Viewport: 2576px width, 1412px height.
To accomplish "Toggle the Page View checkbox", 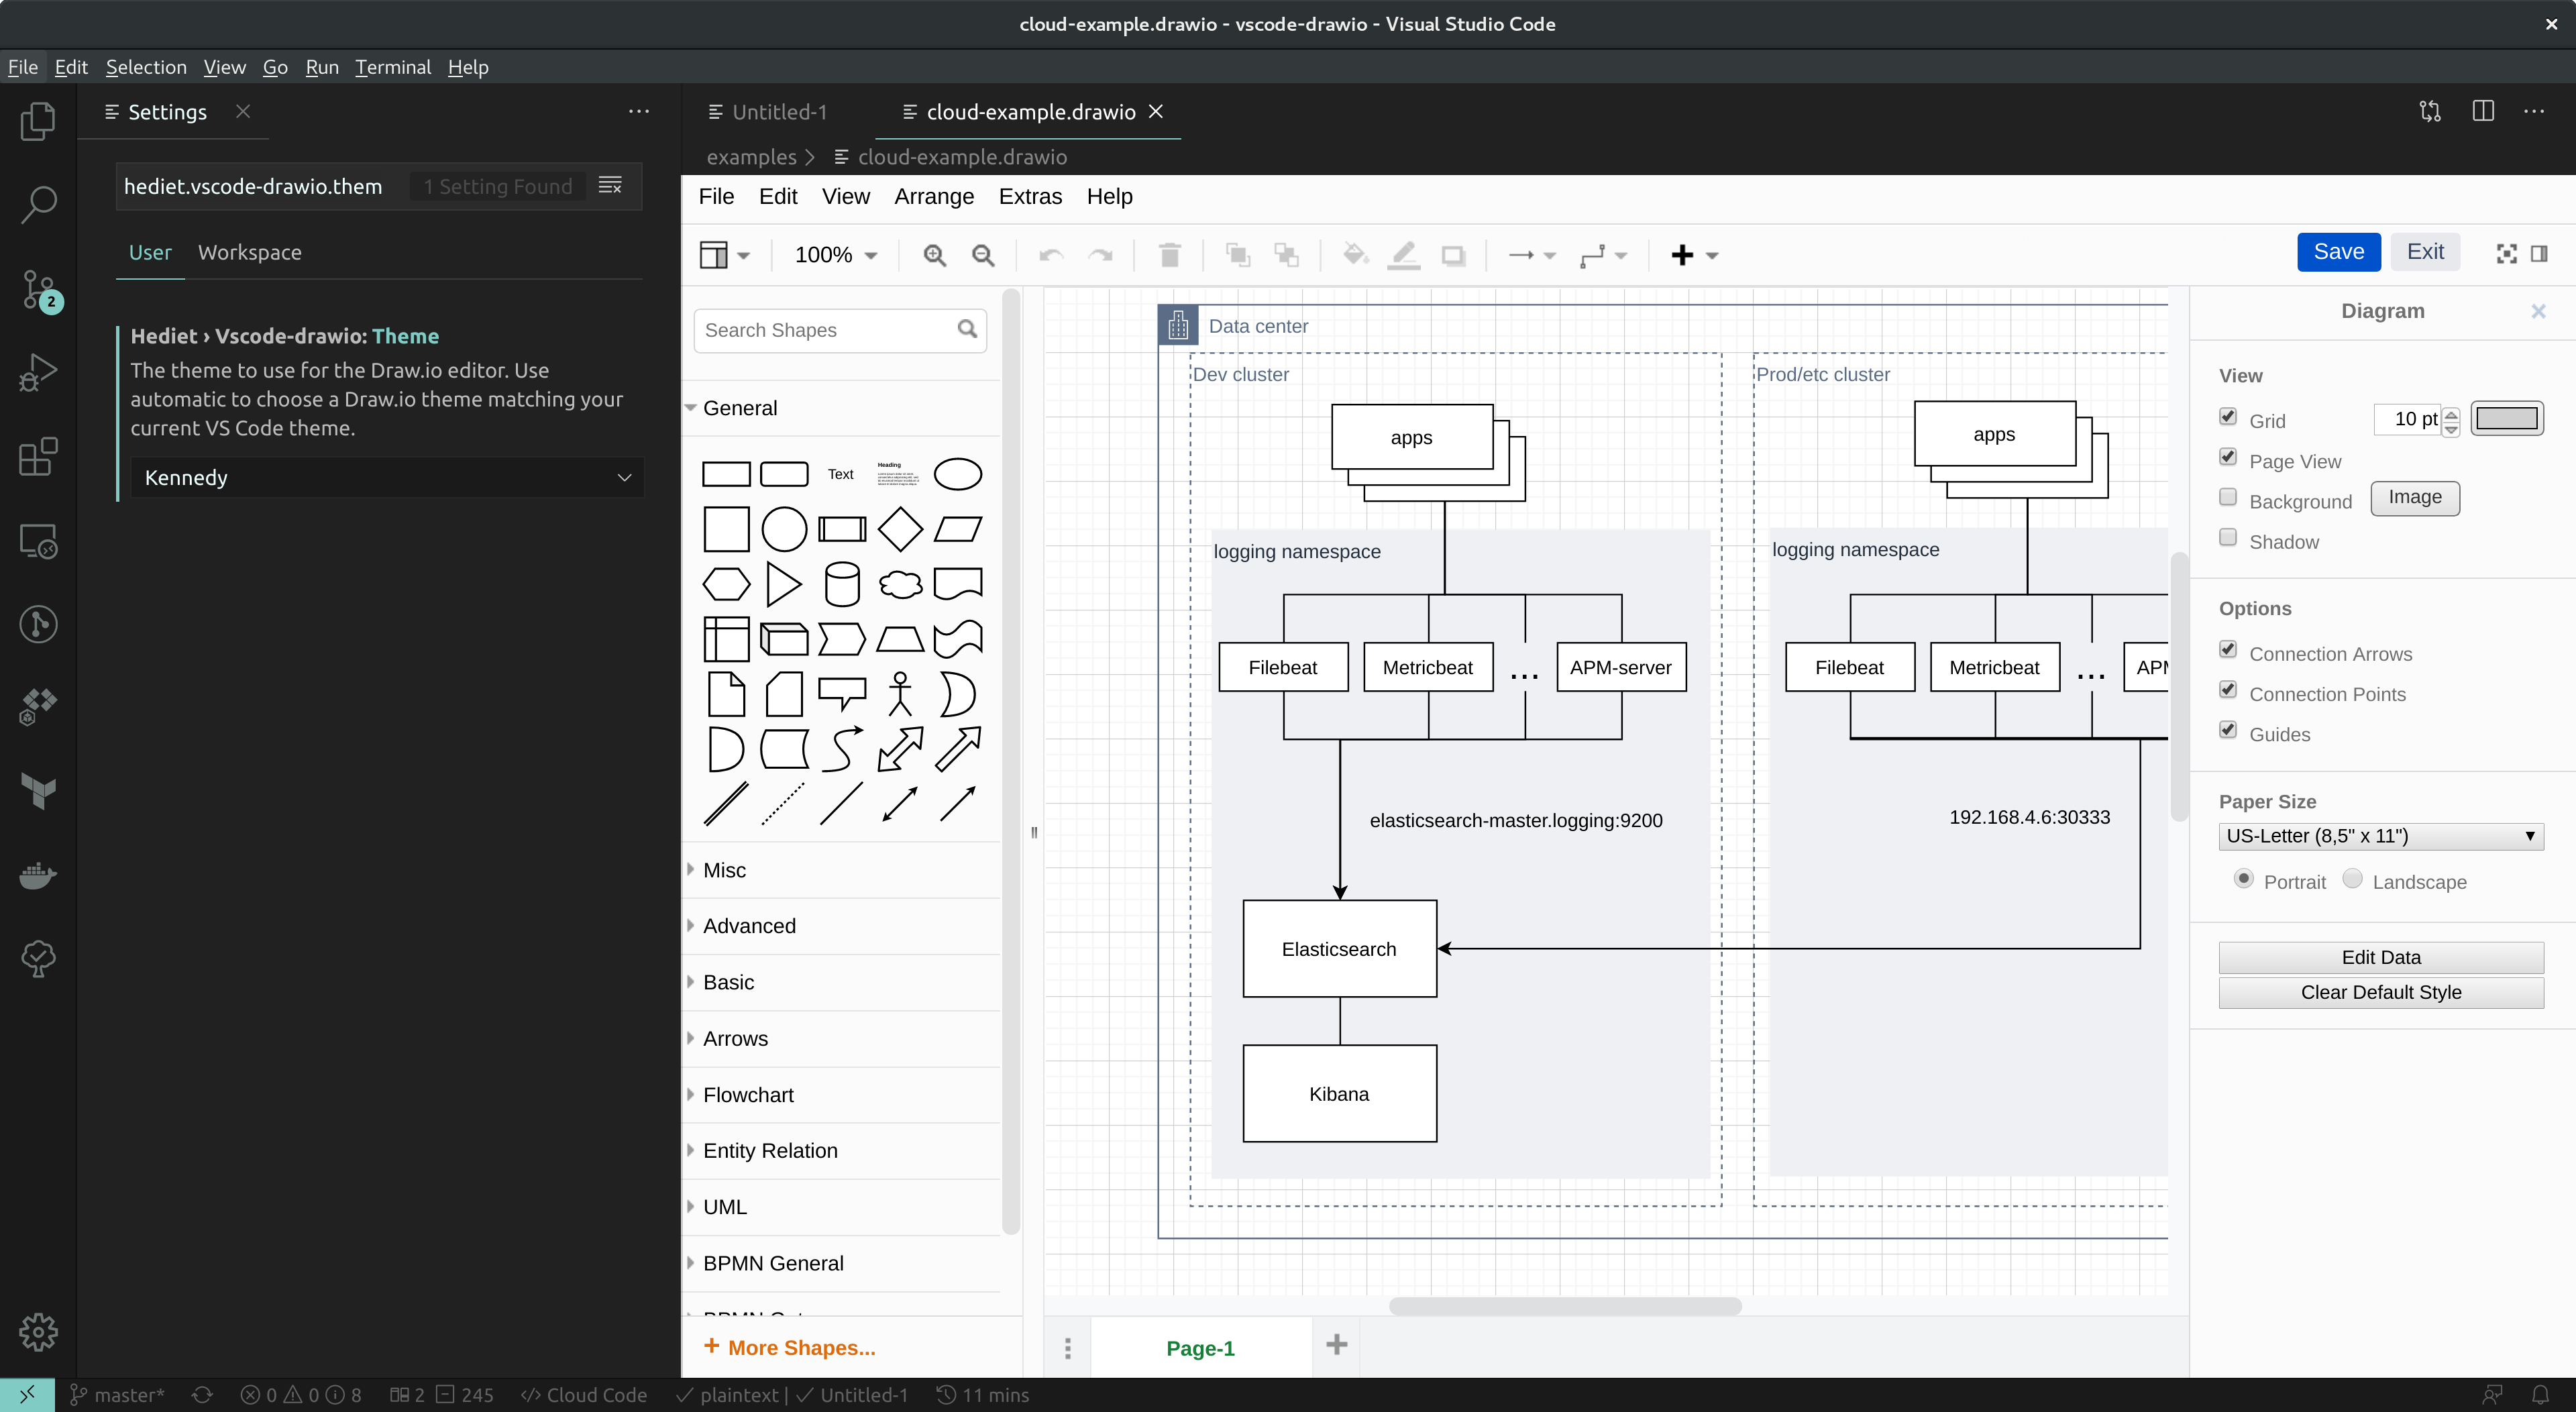I will coord(2229,457).
